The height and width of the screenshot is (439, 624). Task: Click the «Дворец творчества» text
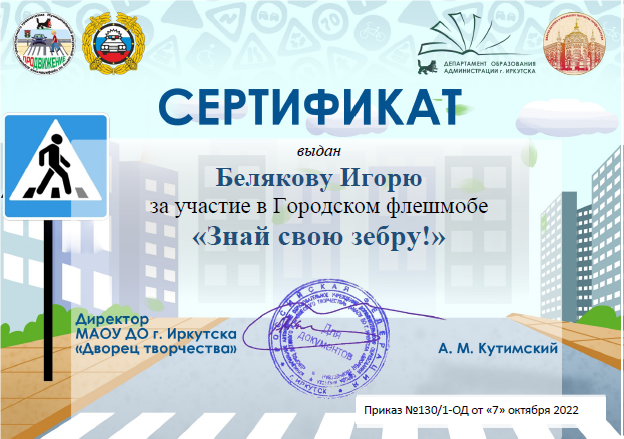pos(155,348)
